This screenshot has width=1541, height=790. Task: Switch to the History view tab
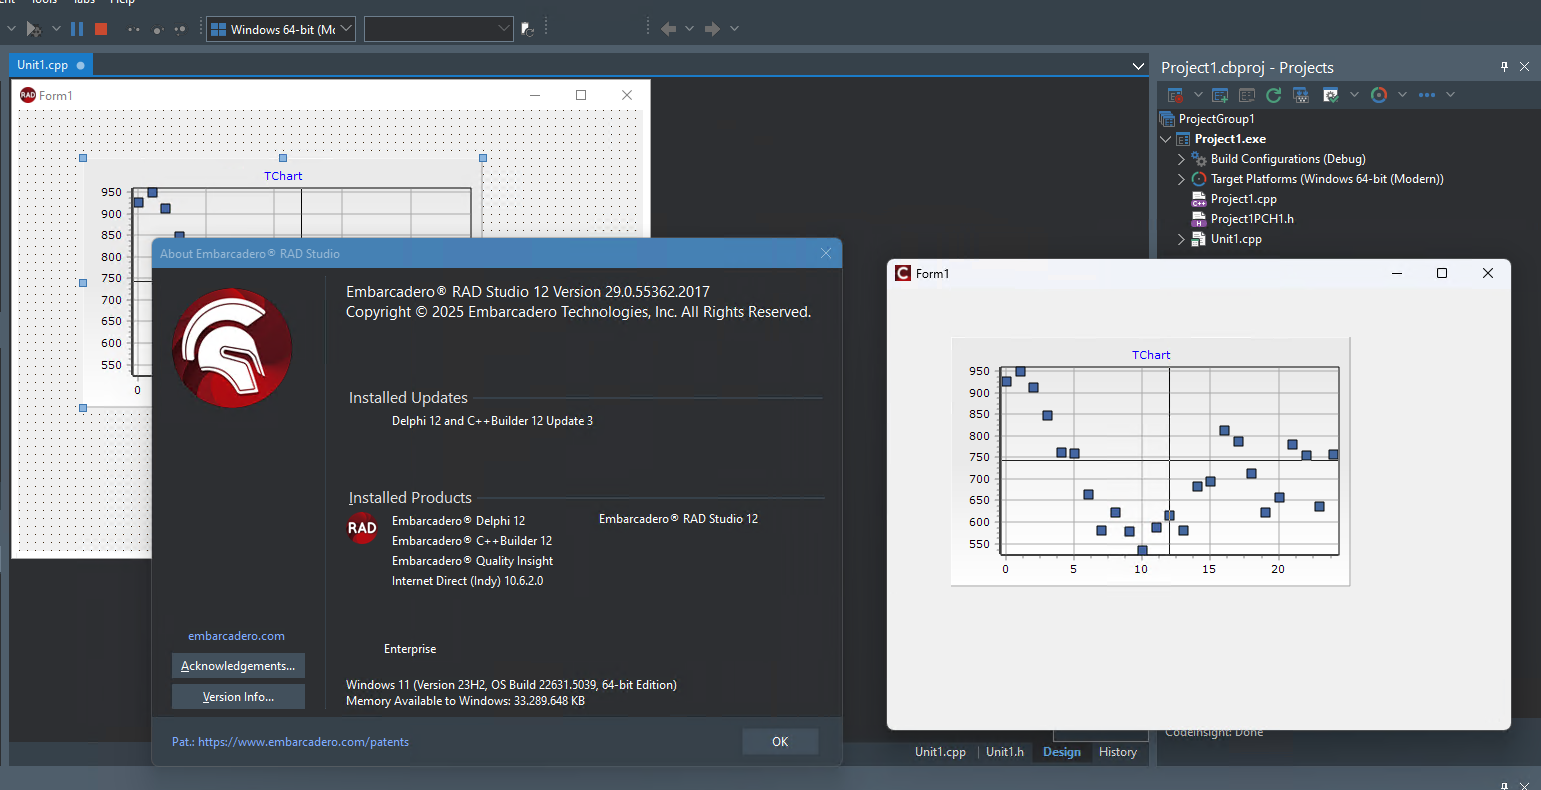[x=1118, y=752]
